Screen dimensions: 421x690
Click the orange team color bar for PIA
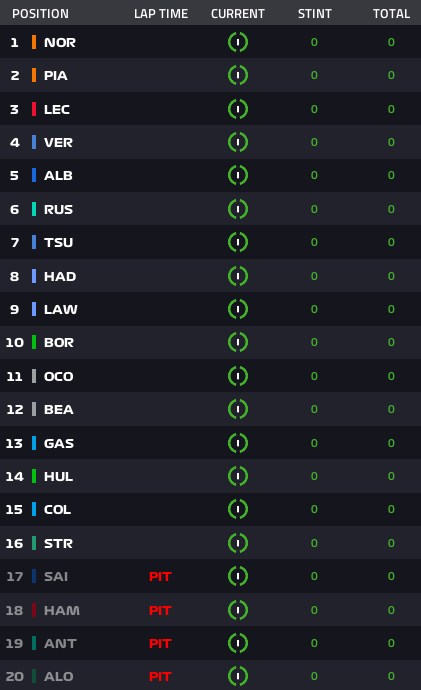coord(34,75)
